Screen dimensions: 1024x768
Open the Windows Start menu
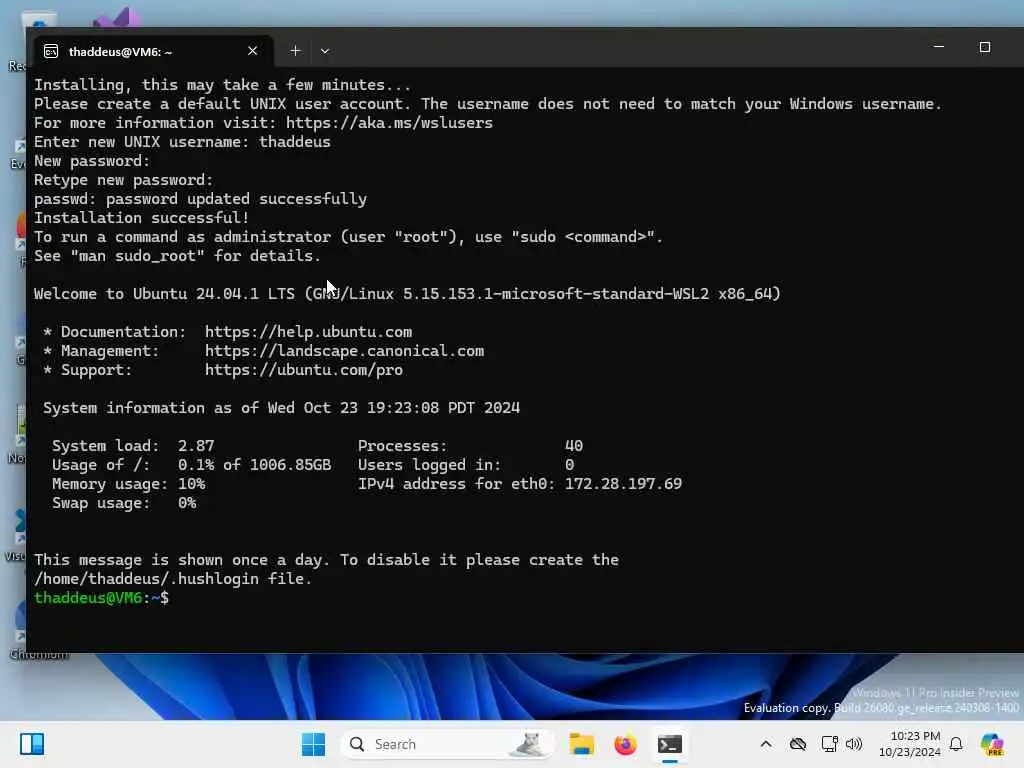[x=313, y=744]
